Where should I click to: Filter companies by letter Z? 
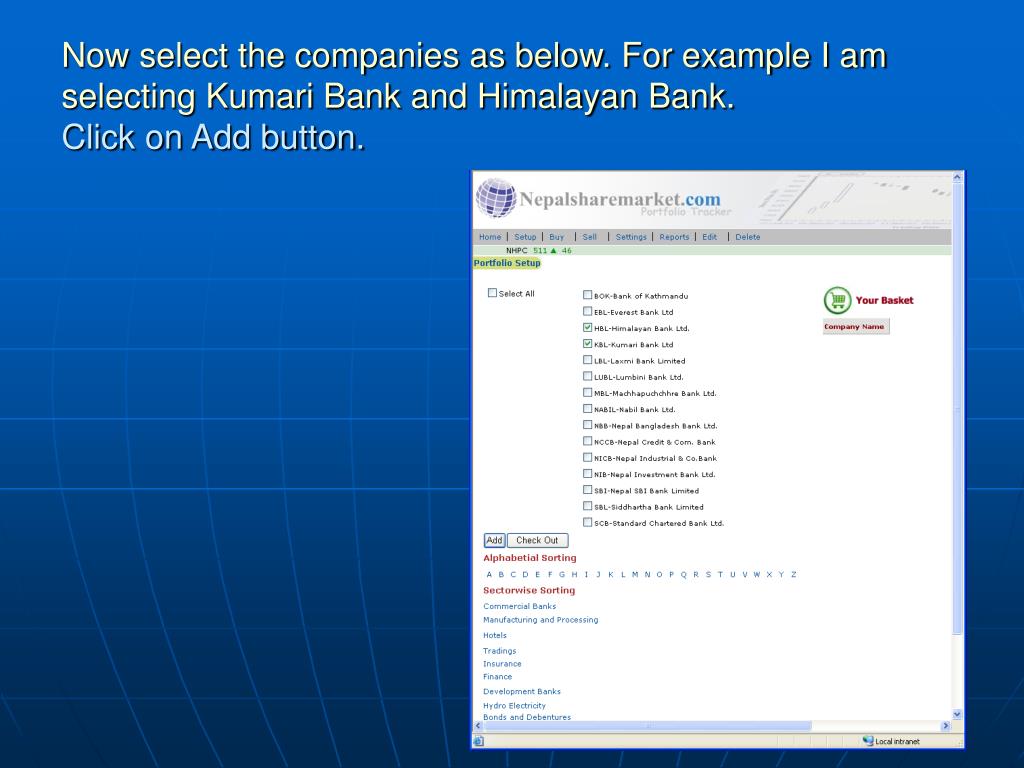pyautogui.click(x=793, y=575)
